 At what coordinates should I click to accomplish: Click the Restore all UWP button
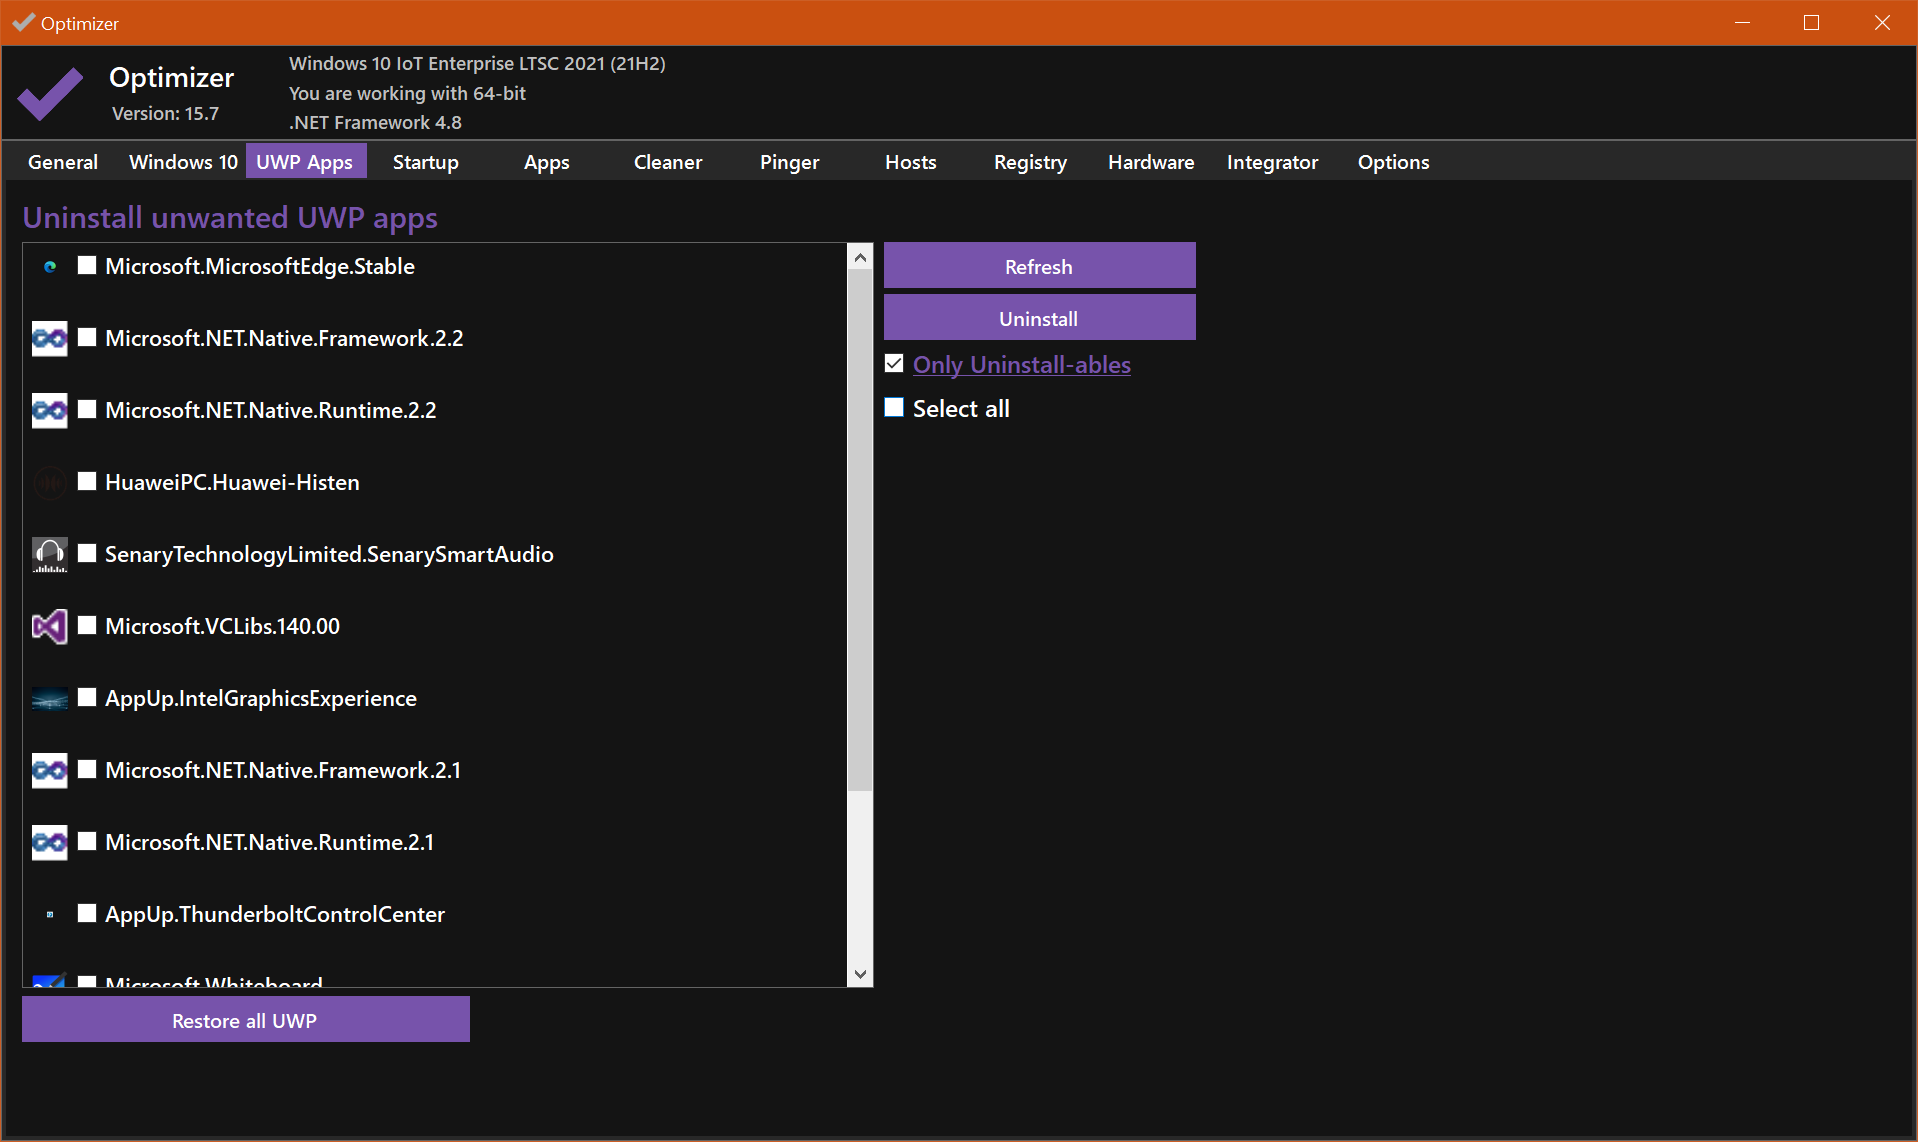tap(246, 1020)
